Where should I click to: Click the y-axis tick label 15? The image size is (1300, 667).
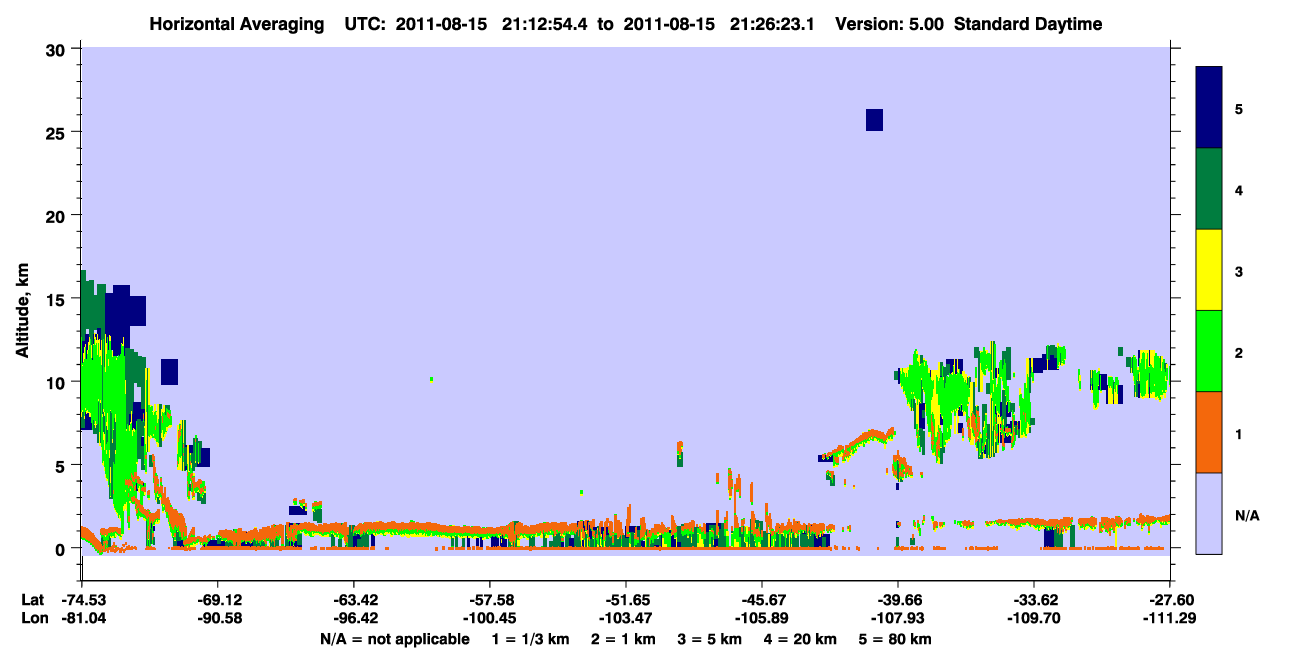click(57, 298)
